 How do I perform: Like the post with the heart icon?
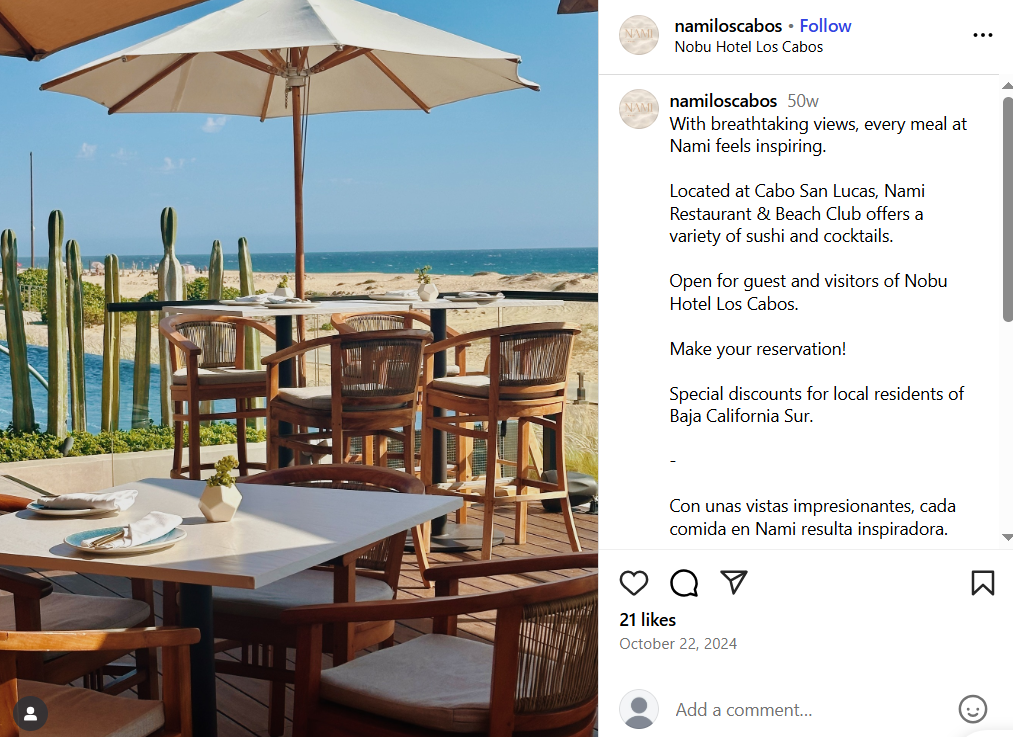click(x=633, y=583)
